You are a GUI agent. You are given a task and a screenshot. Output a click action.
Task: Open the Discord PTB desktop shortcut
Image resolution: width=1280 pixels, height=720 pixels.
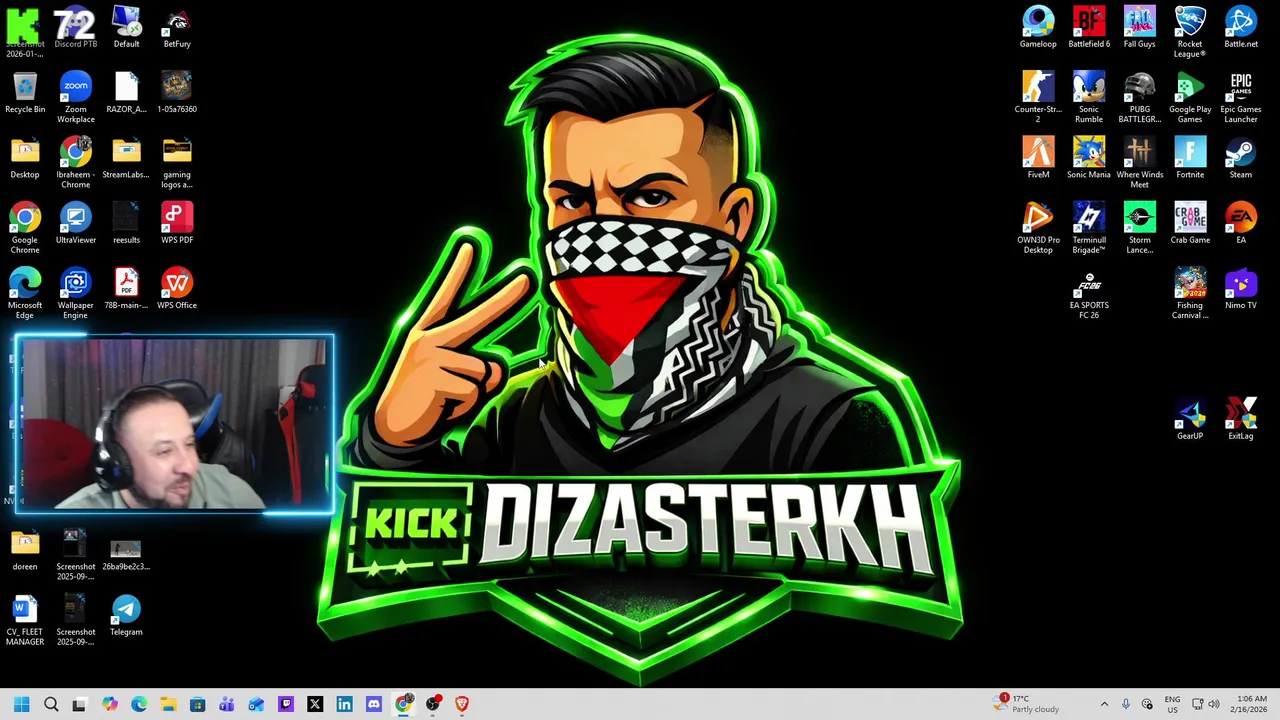pyautogui.click(x=75, y=28)
